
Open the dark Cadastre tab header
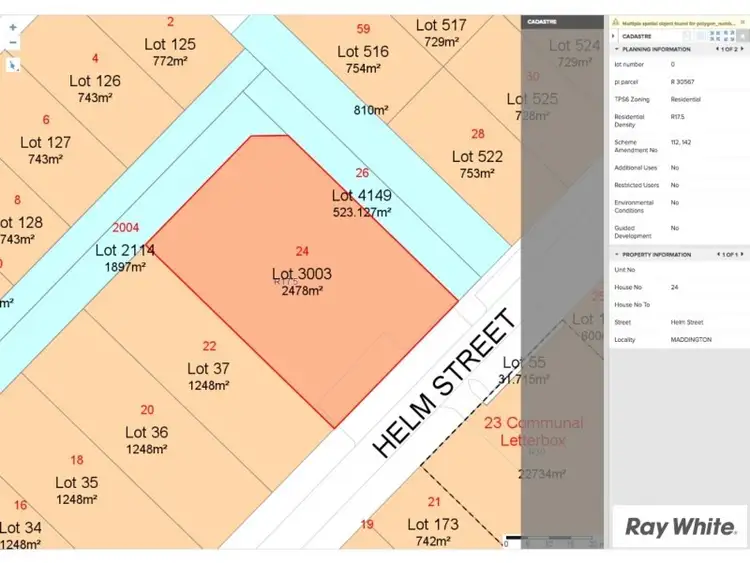point(541,21)
